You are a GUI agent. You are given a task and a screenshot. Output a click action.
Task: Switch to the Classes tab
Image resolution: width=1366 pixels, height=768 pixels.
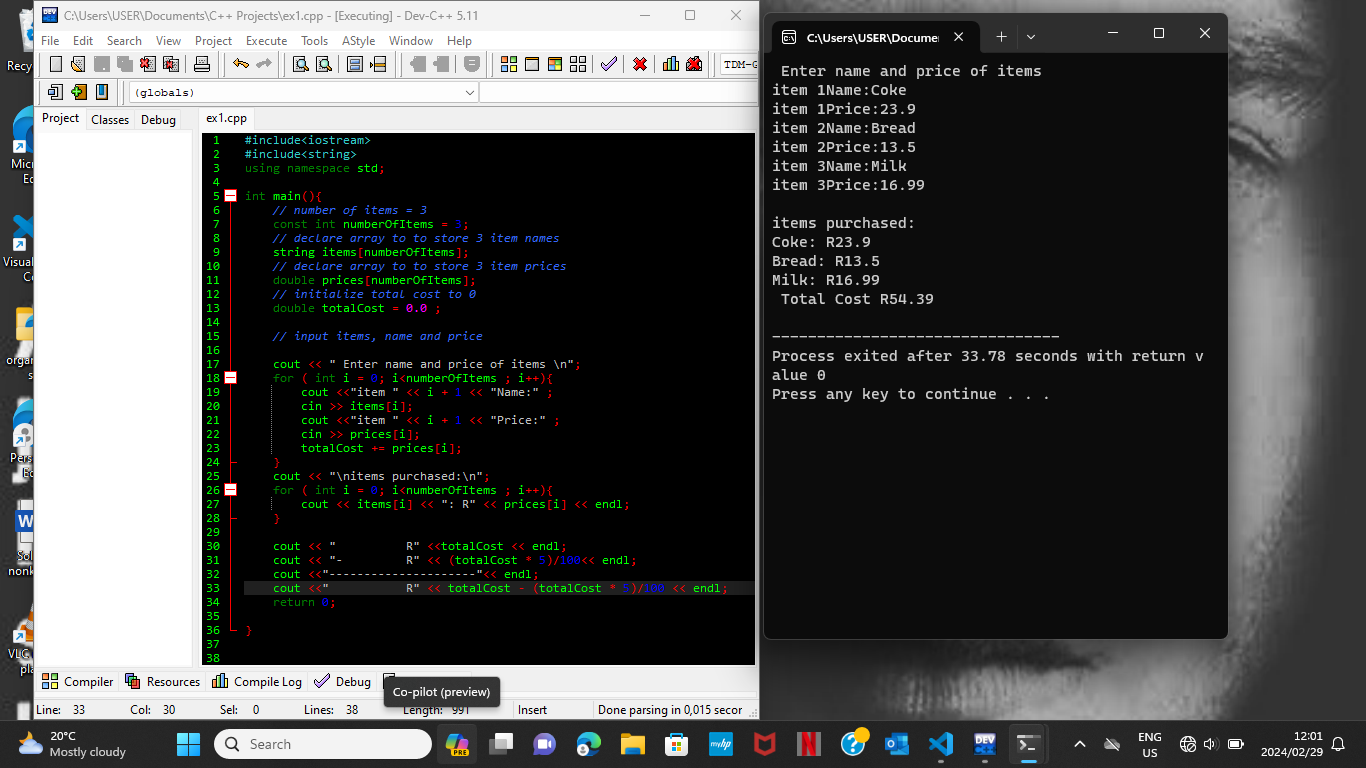[x=110, y=119]
